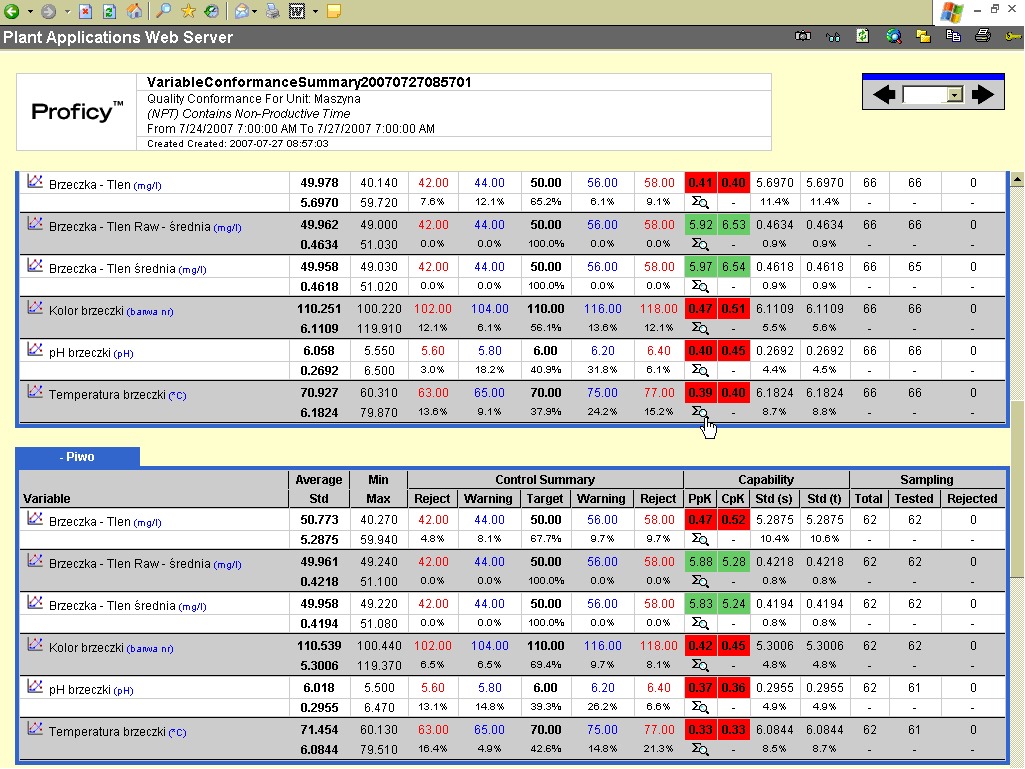Screen dimensions: 1025x769
Task: Open the browser Search magnifier
Action: [x=163, y=11]
